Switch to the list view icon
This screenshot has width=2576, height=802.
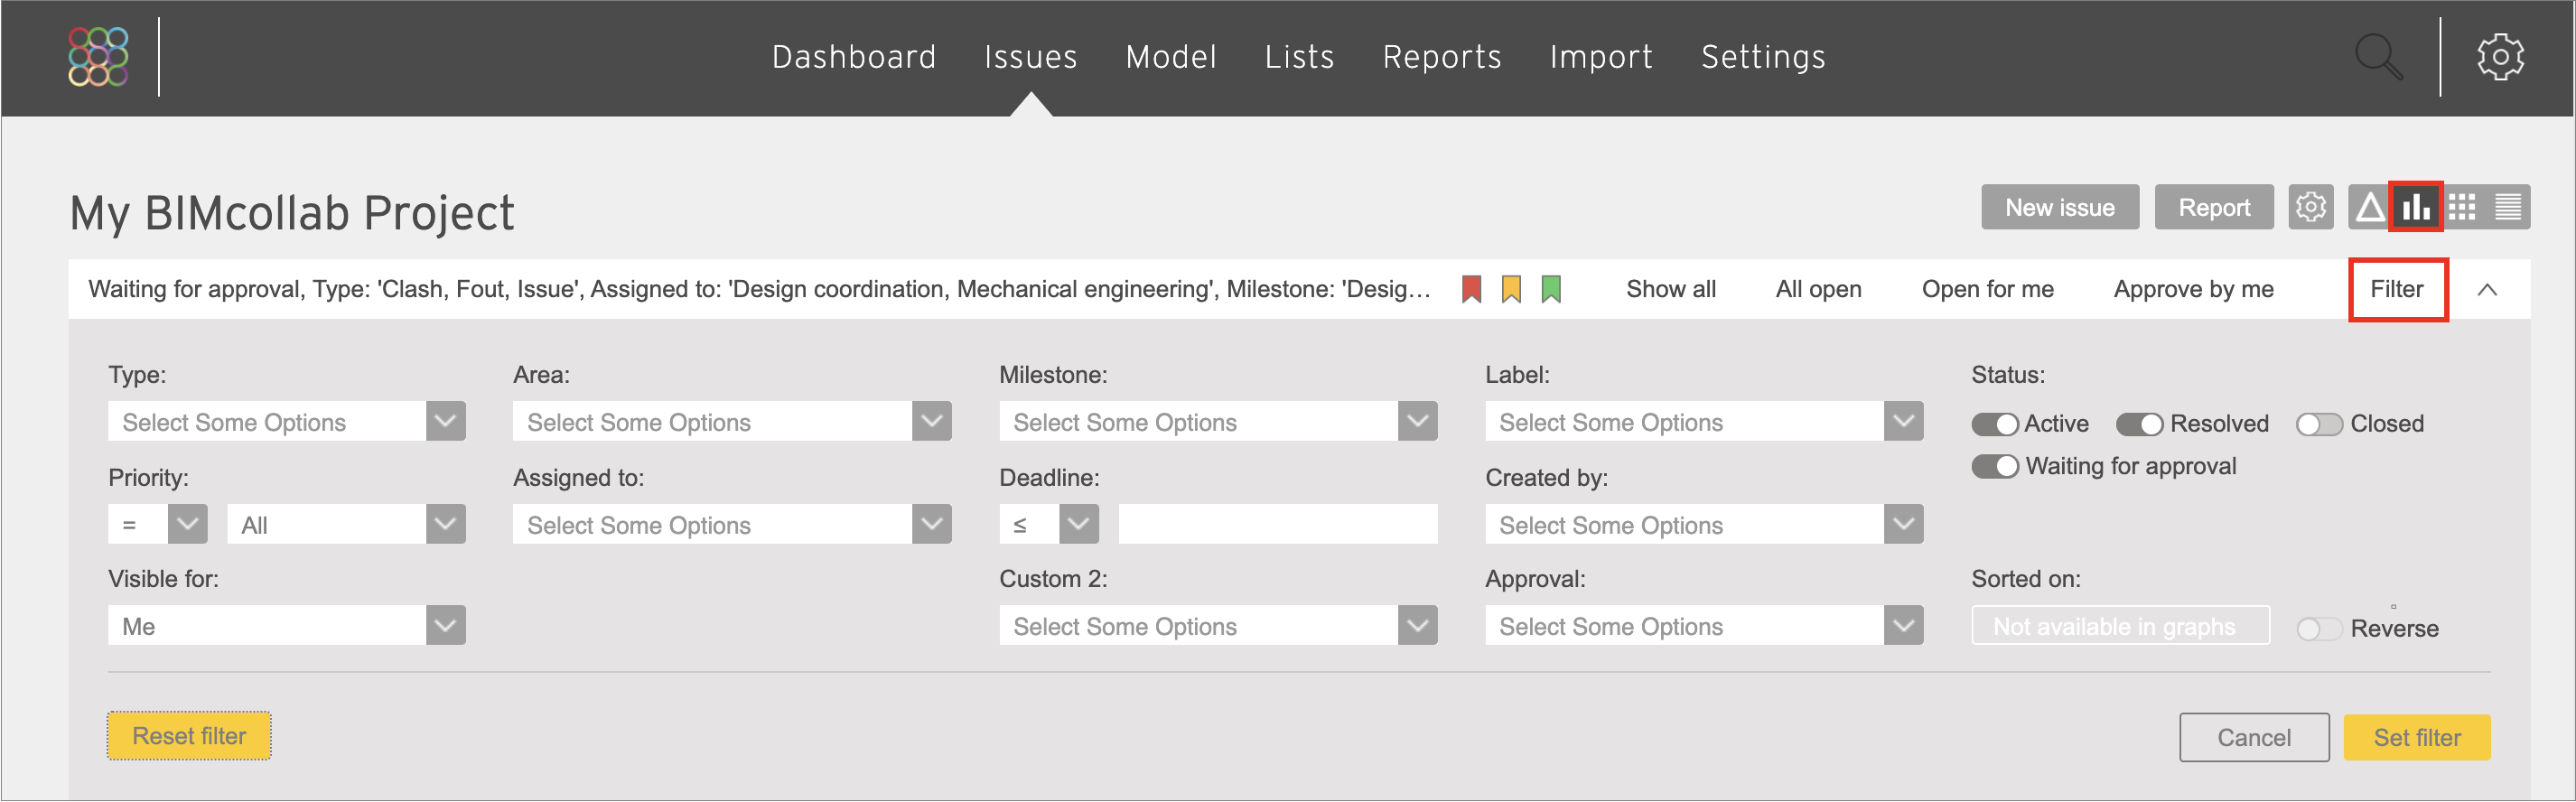2507,207
